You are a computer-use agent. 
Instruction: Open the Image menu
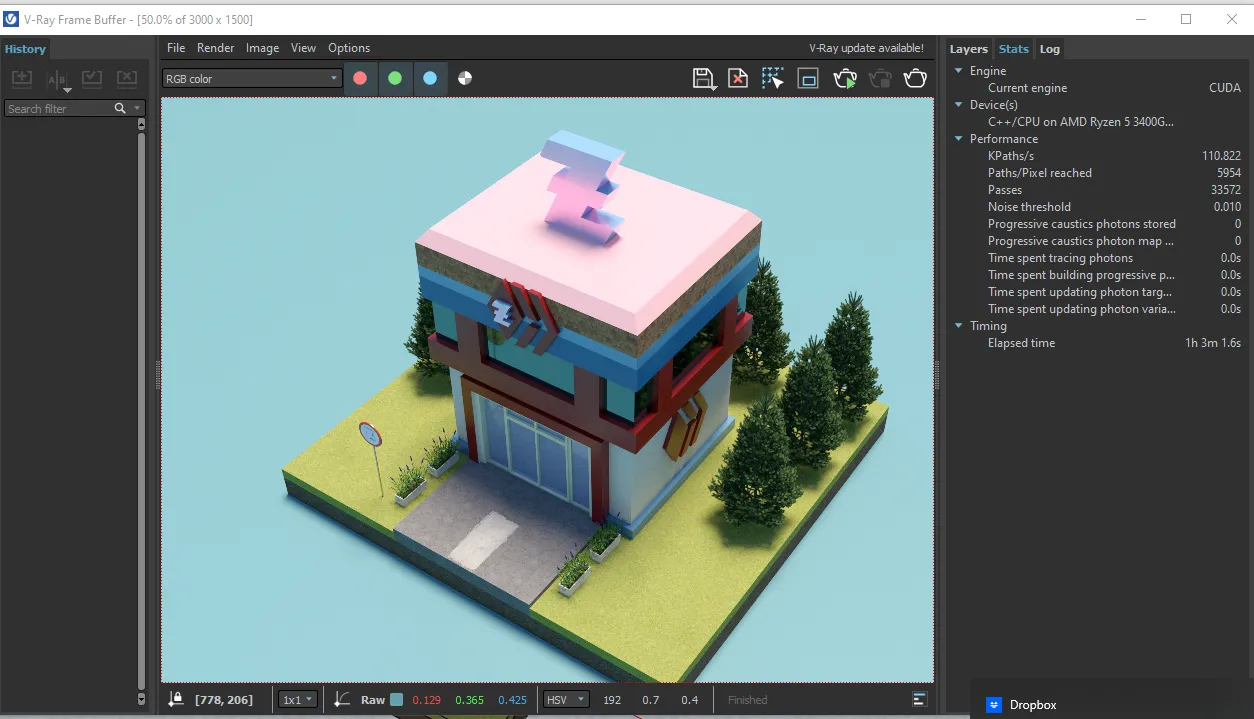[262, 48]
